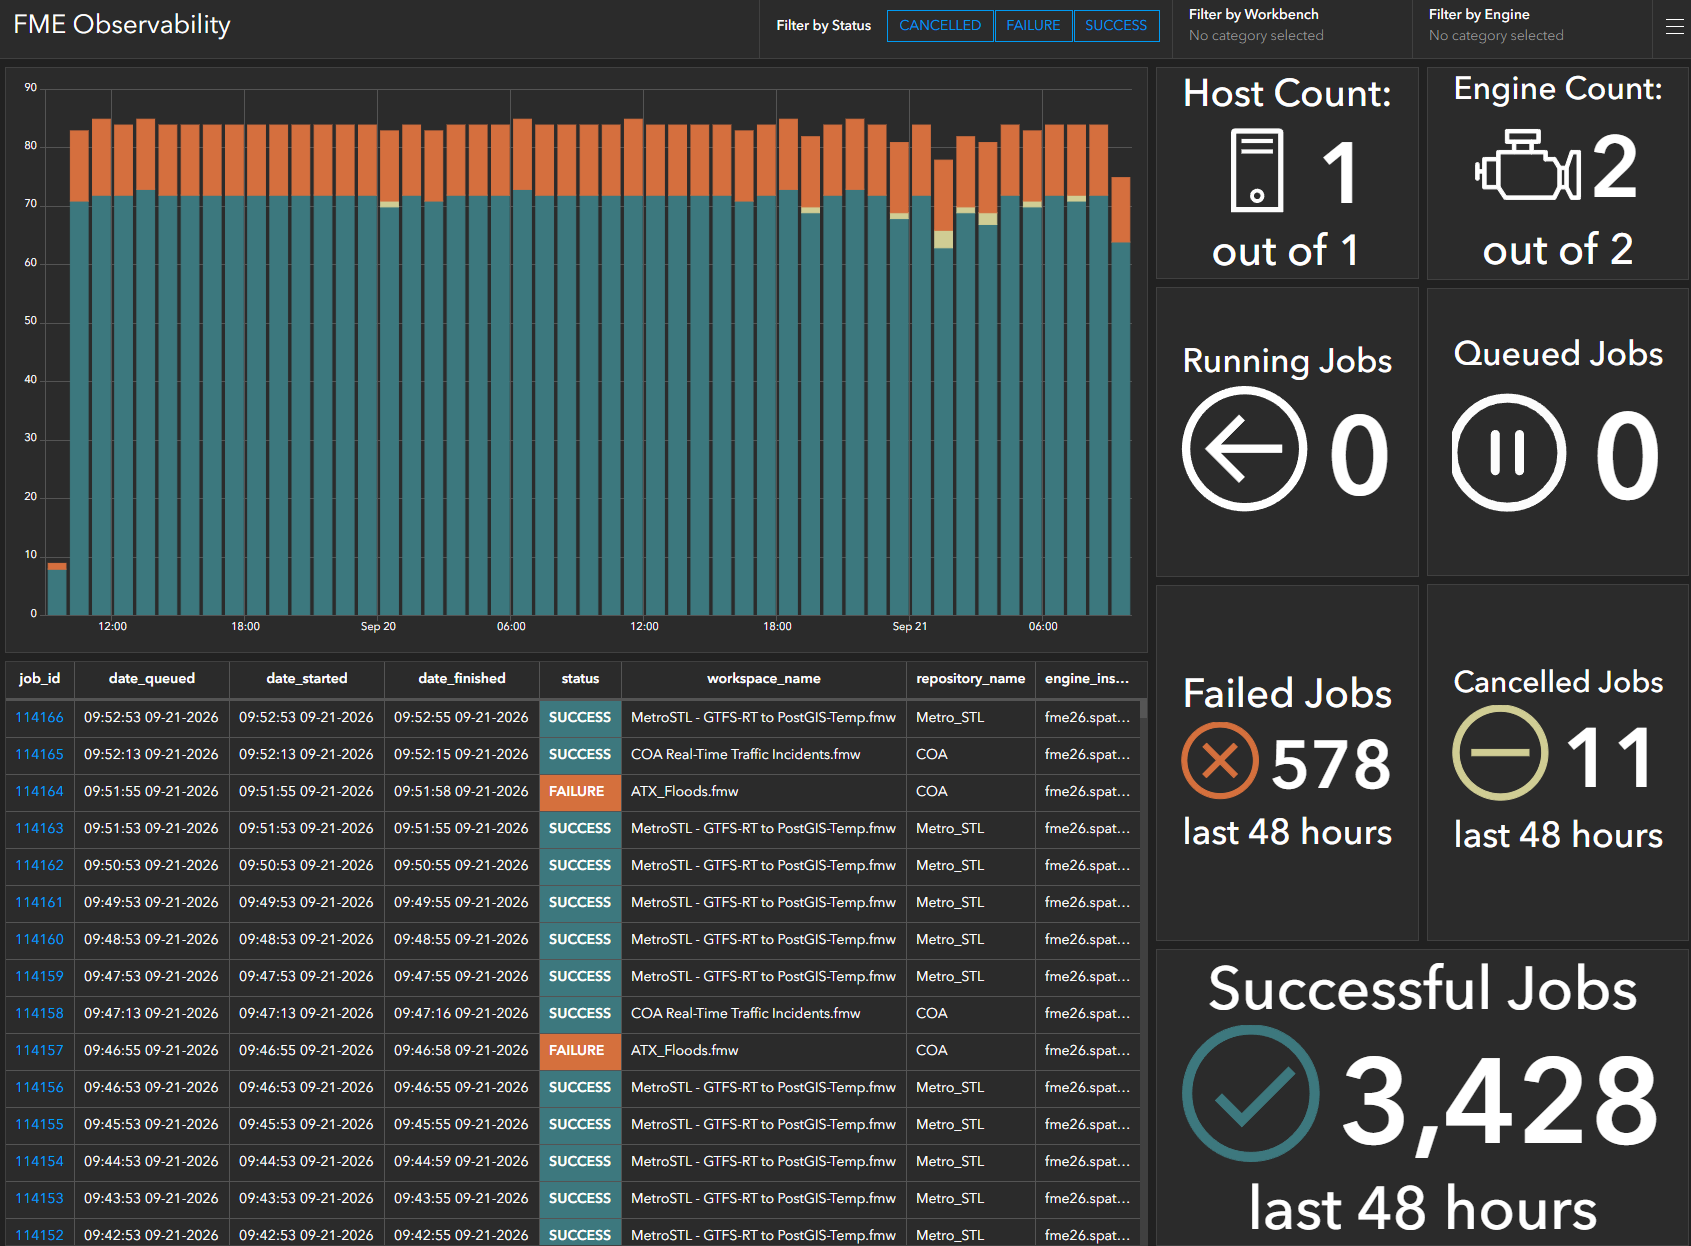The width and height of the screenshot is (1691, 1246).
Task: Click date_finished 09:52:15 for job 114165
Action: tap(461, 755)
